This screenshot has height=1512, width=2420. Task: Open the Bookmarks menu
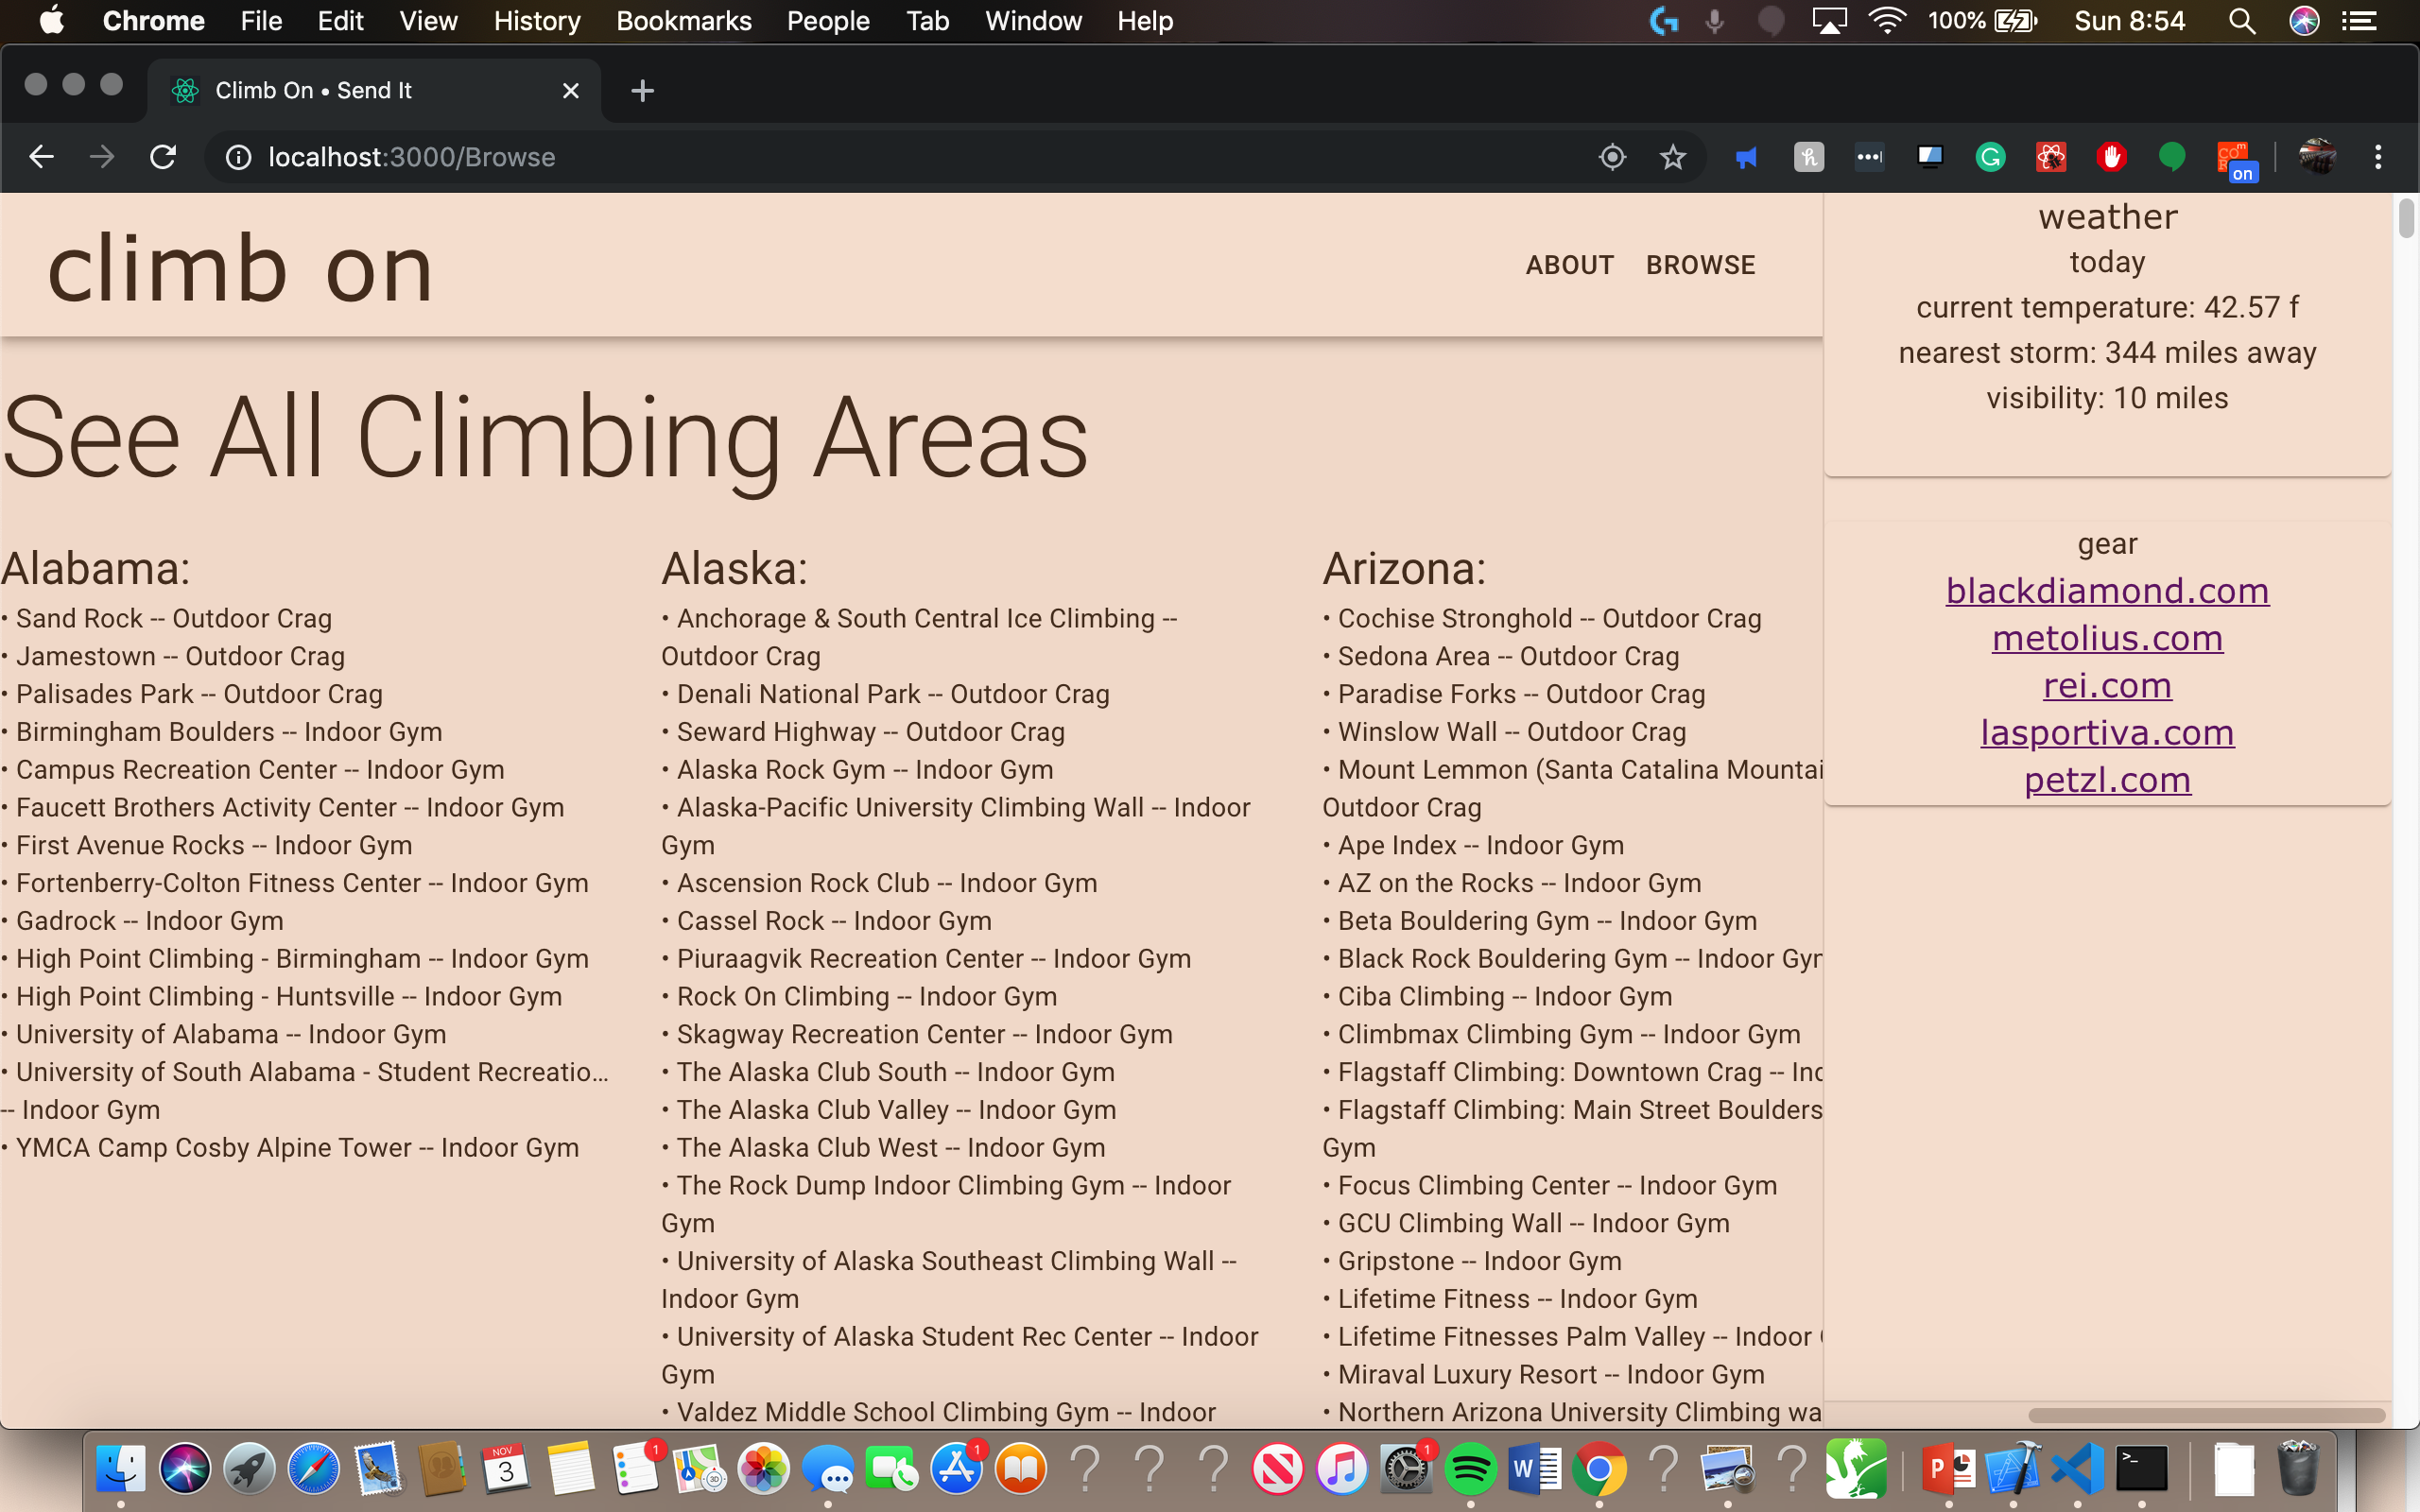683,21
